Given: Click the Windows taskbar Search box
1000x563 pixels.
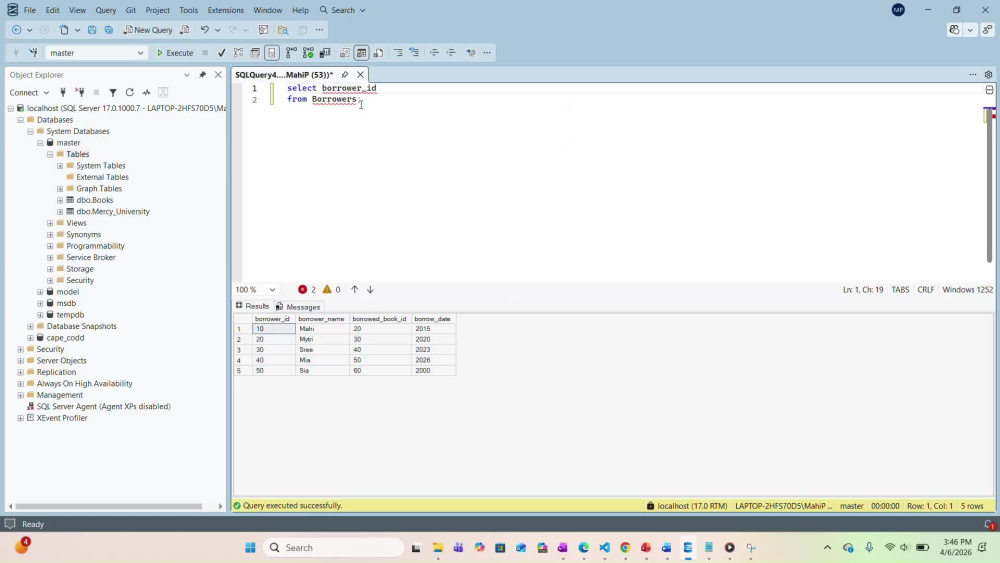Looking at the screenshot, I should point(334,548).
